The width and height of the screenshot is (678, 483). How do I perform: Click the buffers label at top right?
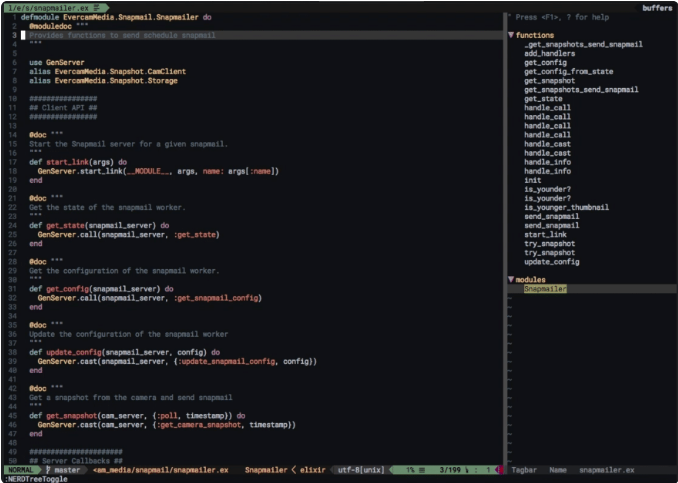[x=657, y=8]
